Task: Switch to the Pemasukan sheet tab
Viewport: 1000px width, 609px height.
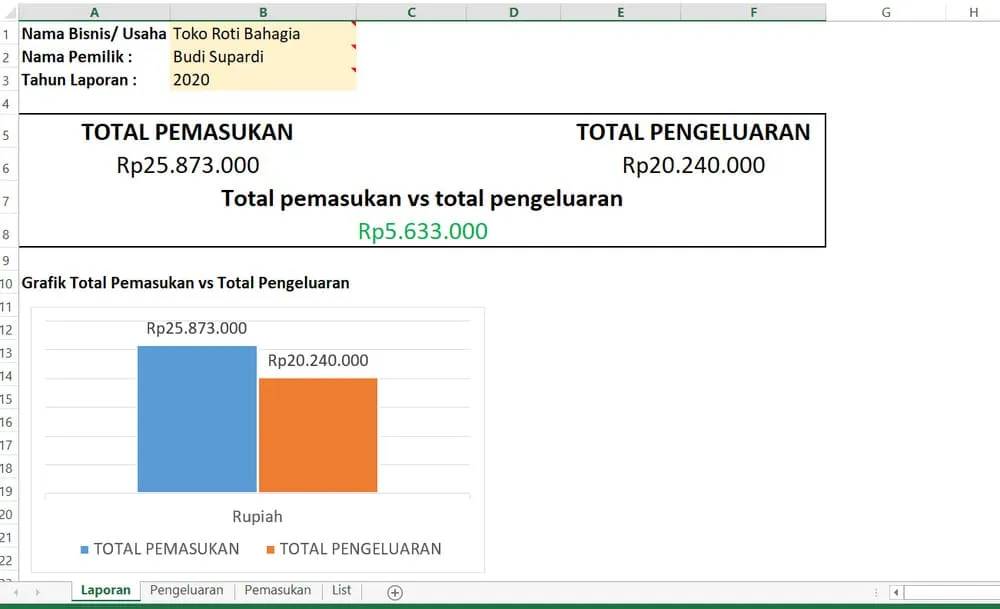Action: 277,590
